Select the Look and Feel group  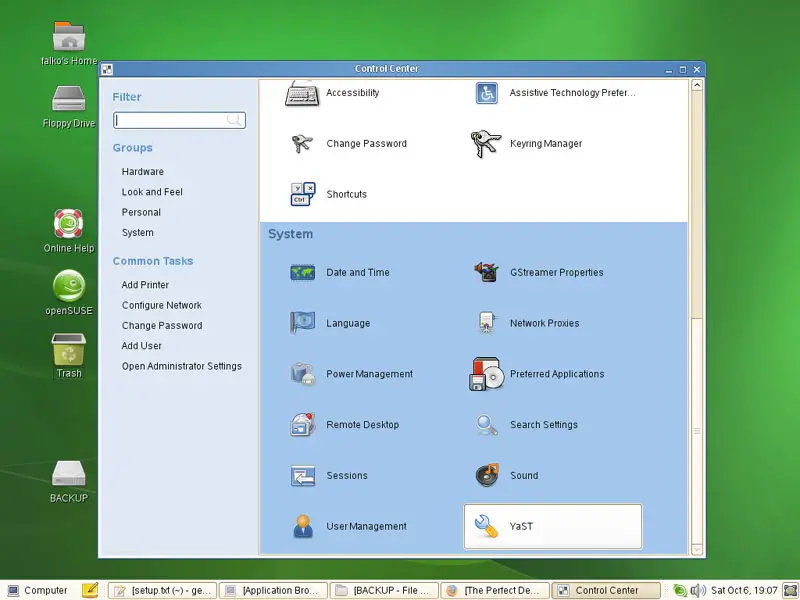tap(152, 192)
